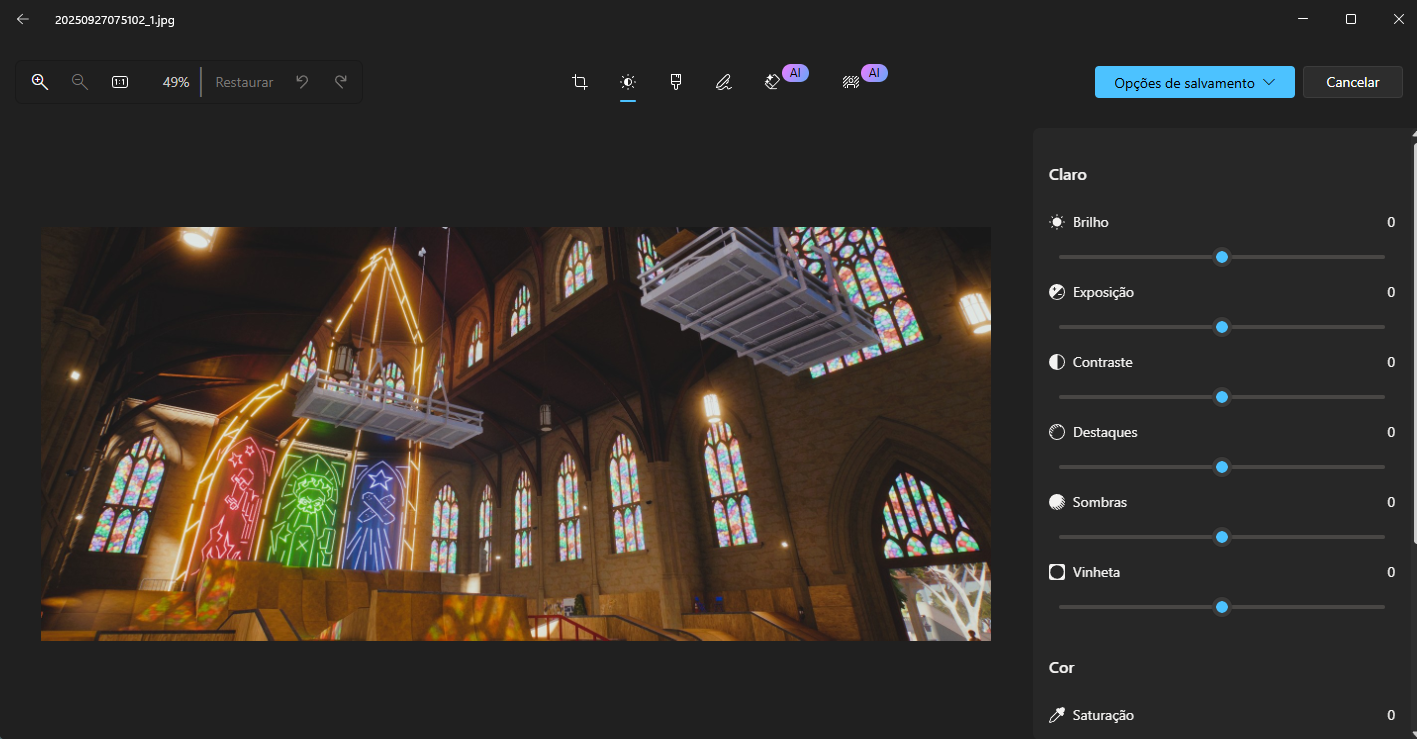Maximize the photo editor window

[x=1351, y=19]
